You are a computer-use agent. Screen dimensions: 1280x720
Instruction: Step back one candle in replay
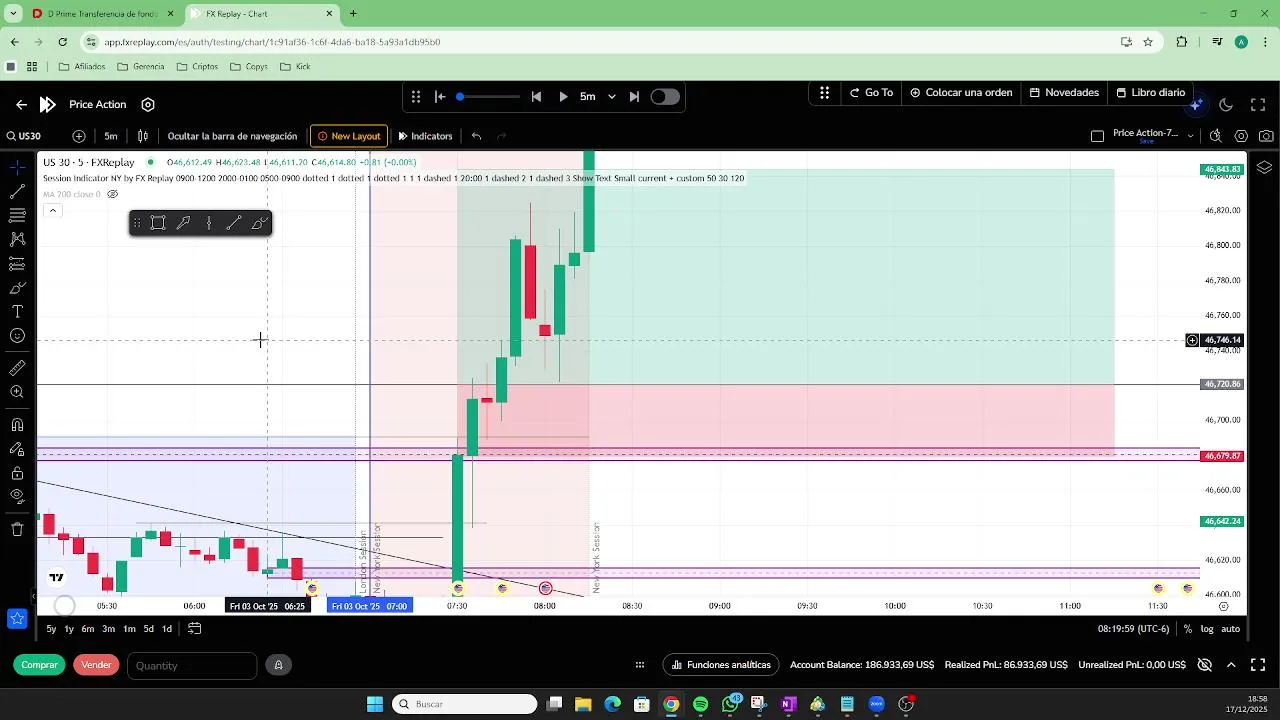click(x=536, y=97)
